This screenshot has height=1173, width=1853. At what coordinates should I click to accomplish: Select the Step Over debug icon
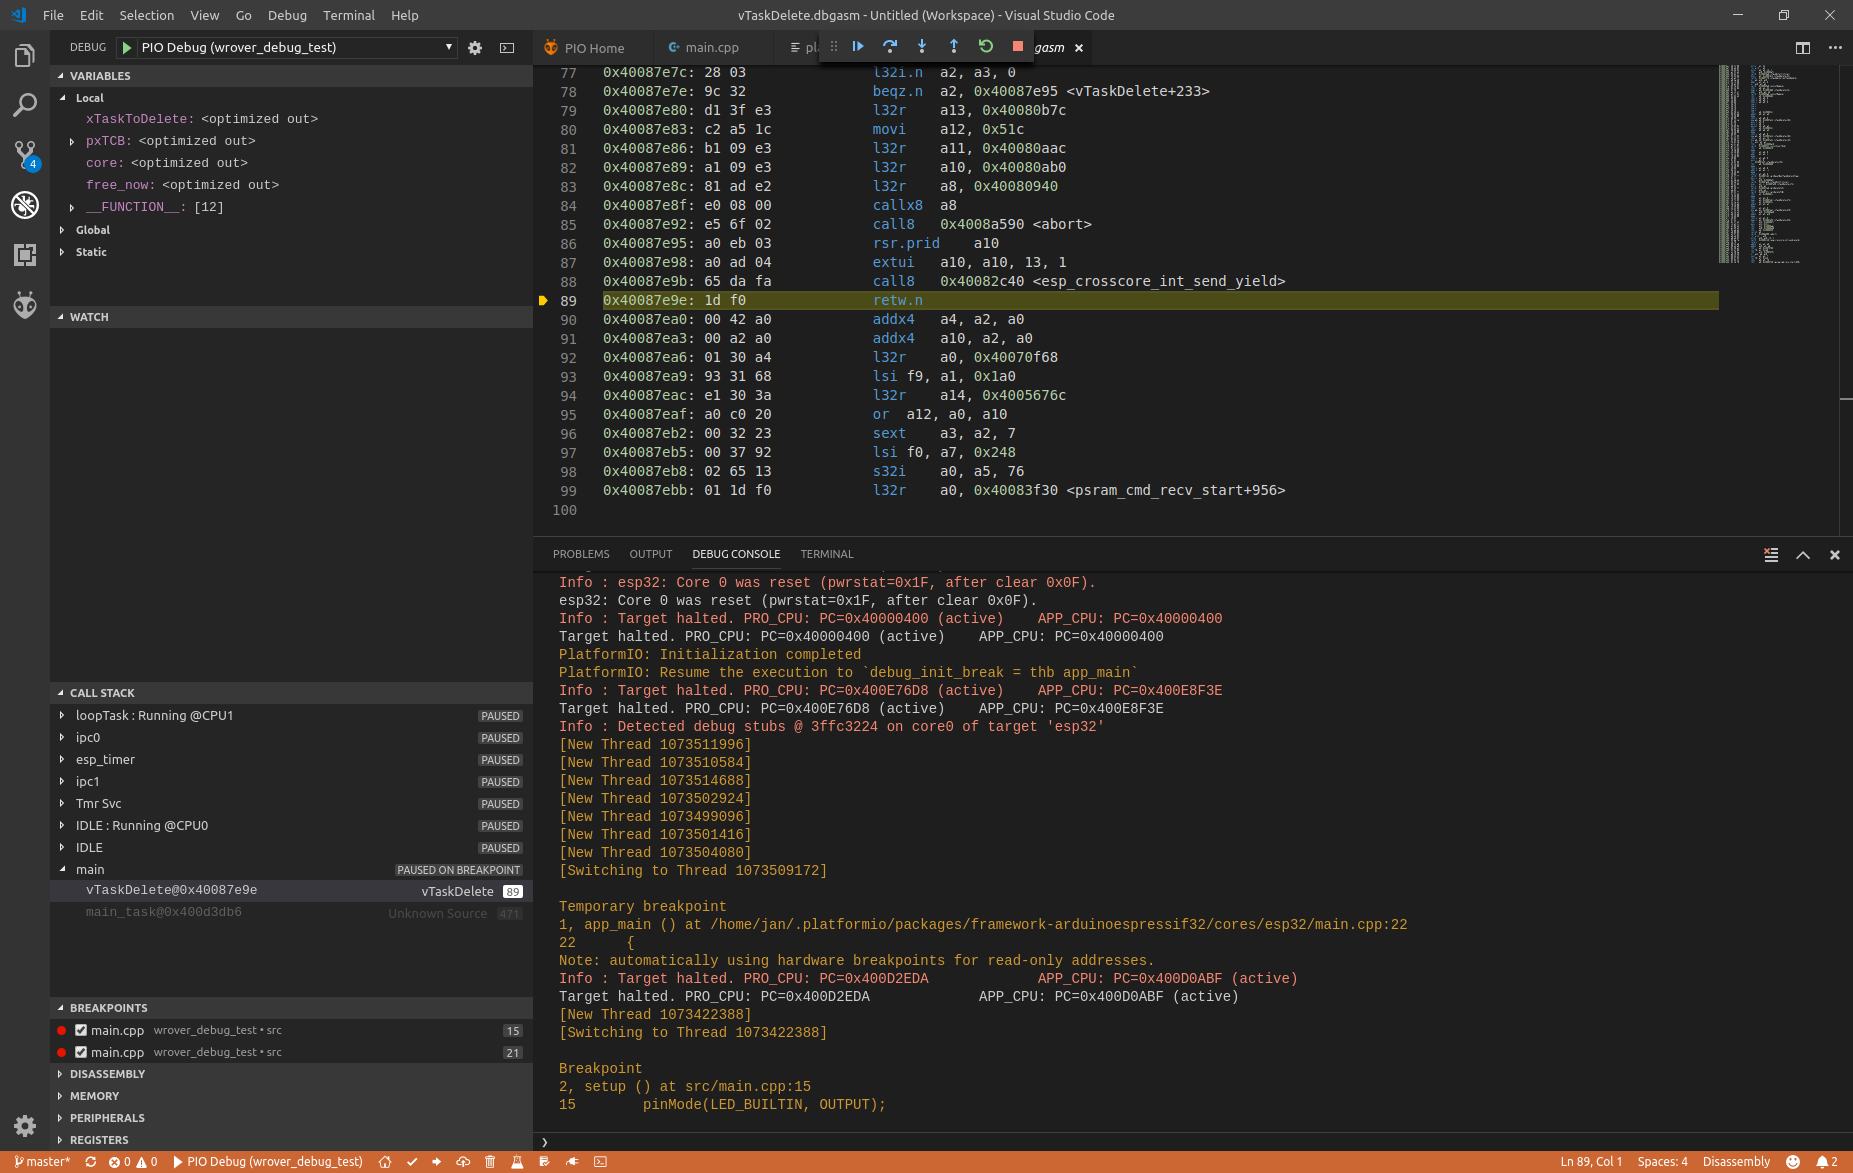click(x=889, y=46)
